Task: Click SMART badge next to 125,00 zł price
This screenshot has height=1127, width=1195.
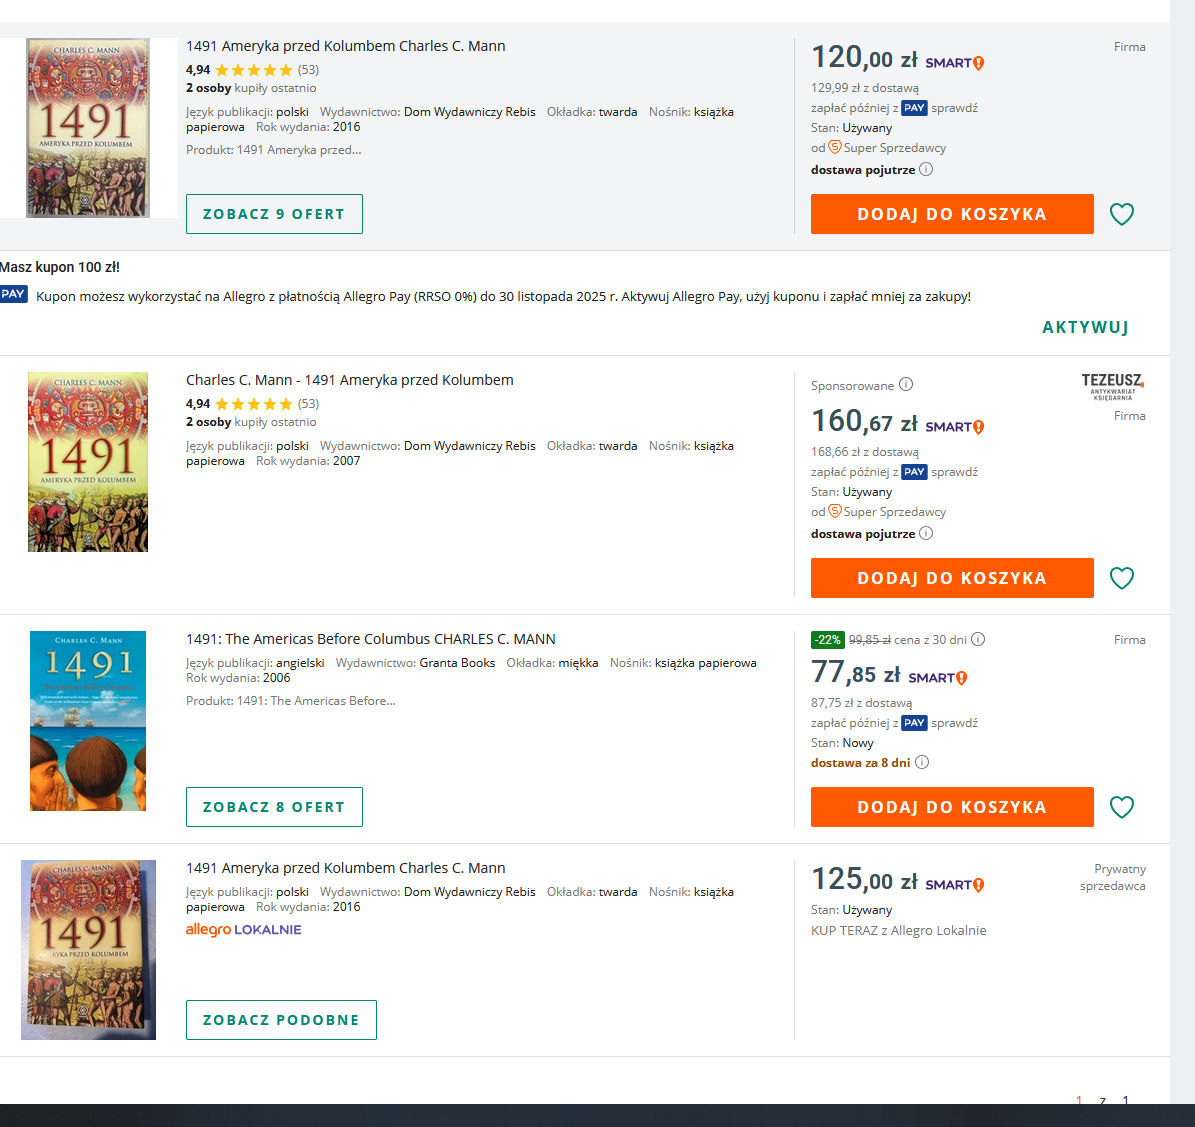Action: pos(955,885)
